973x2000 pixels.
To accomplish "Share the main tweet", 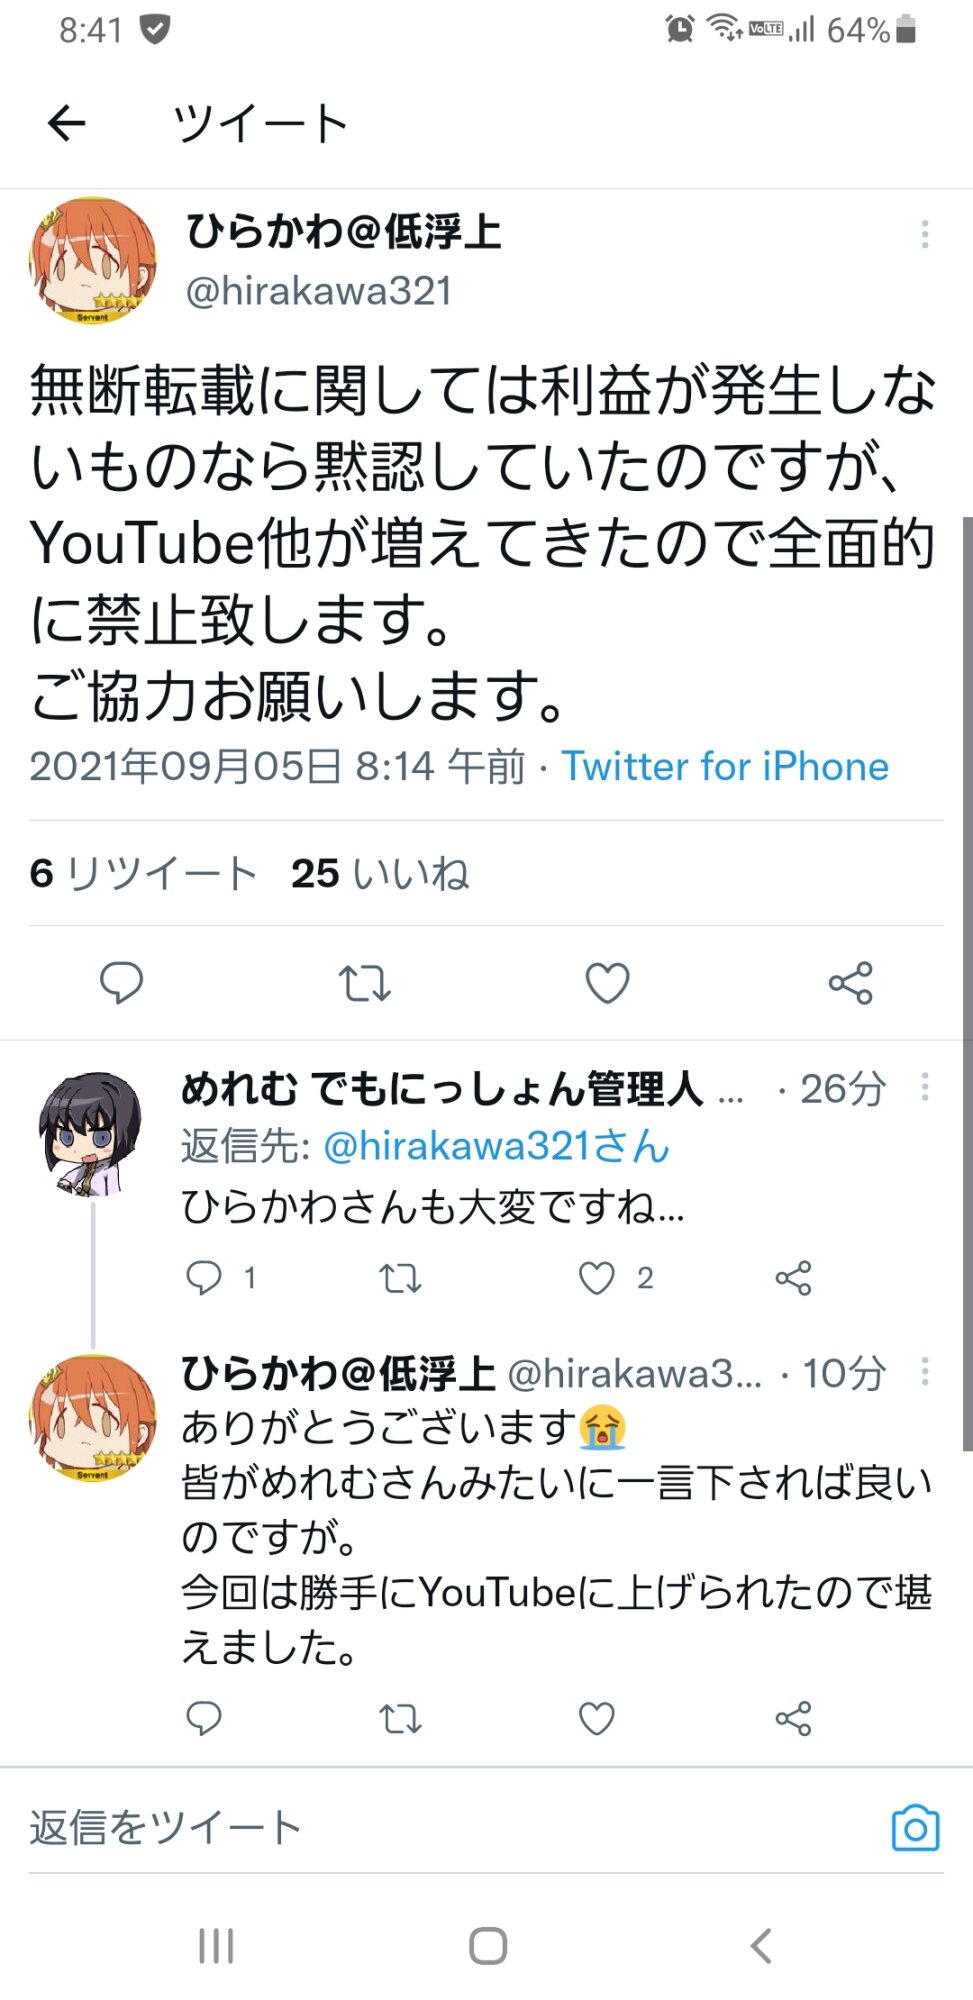I will coord(851,983).
